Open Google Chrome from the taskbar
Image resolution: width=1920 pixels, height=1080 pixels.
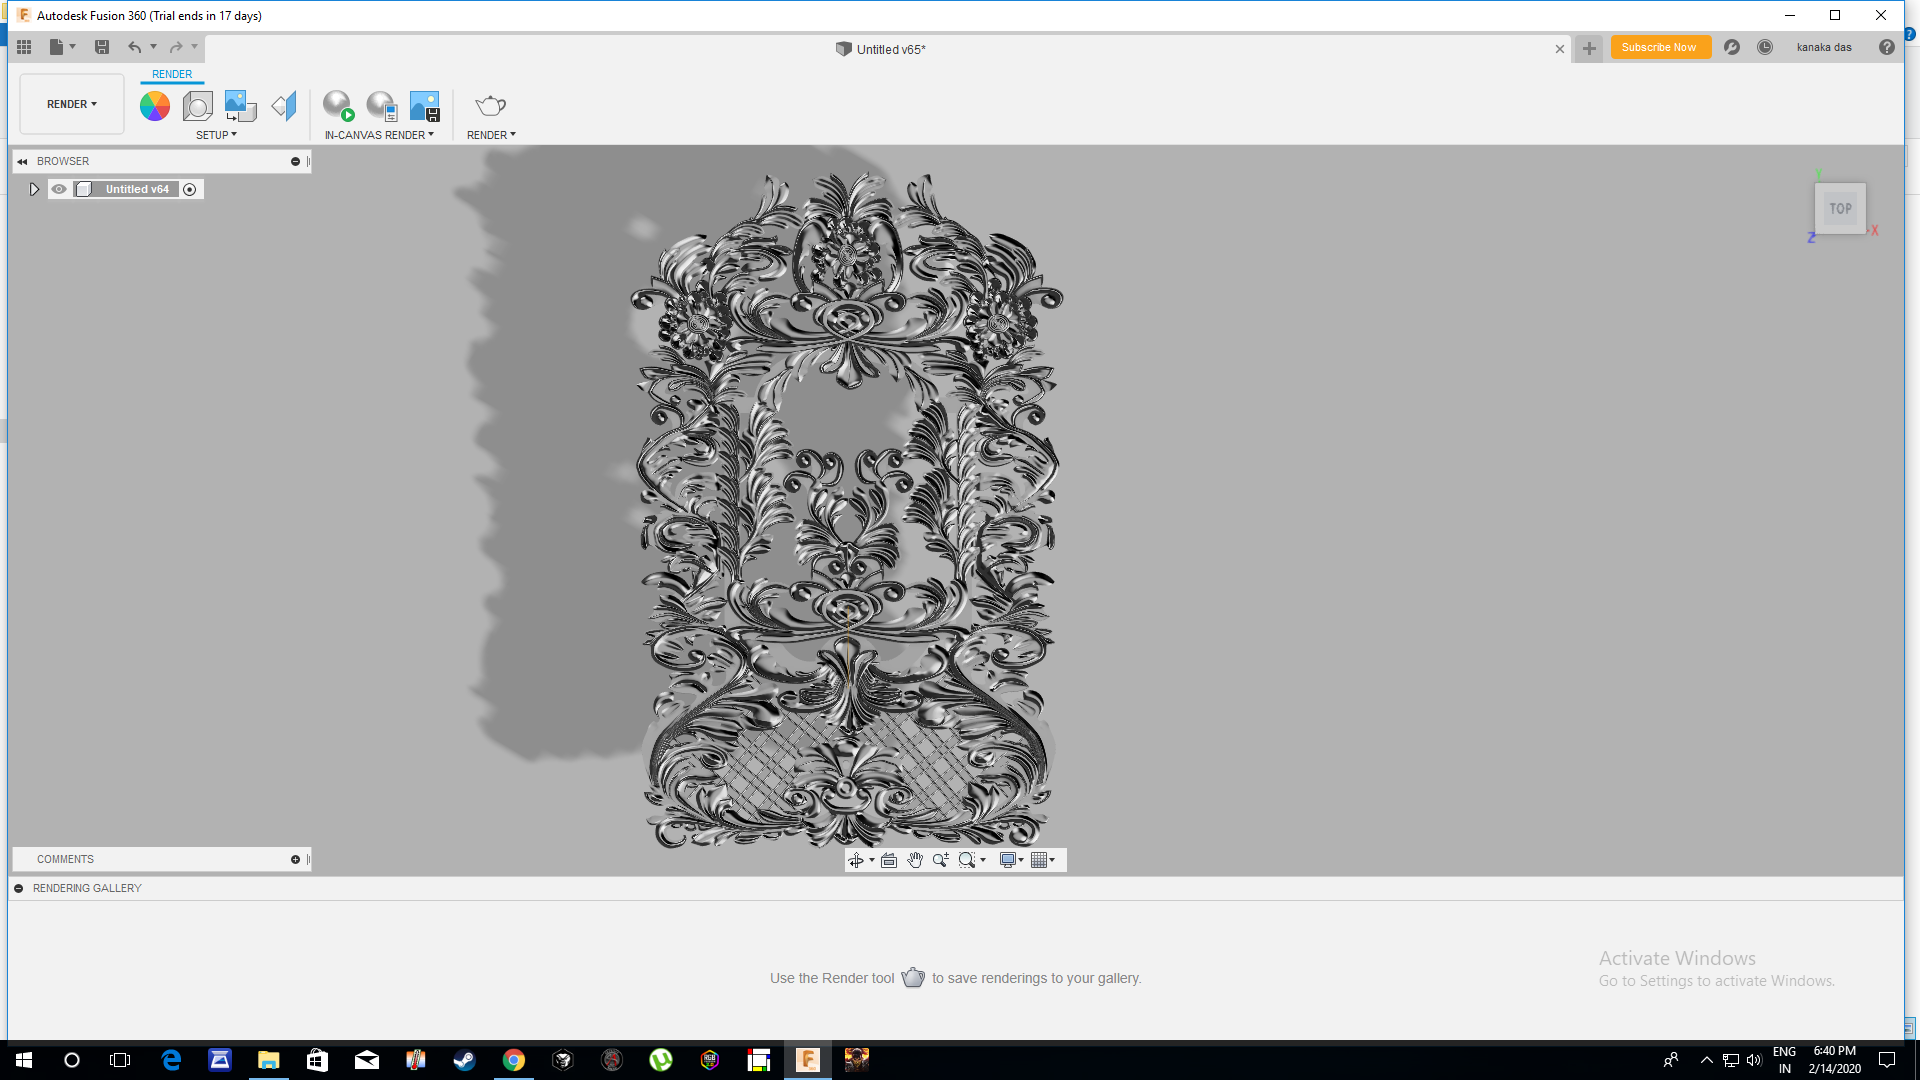click(514, 1060)
